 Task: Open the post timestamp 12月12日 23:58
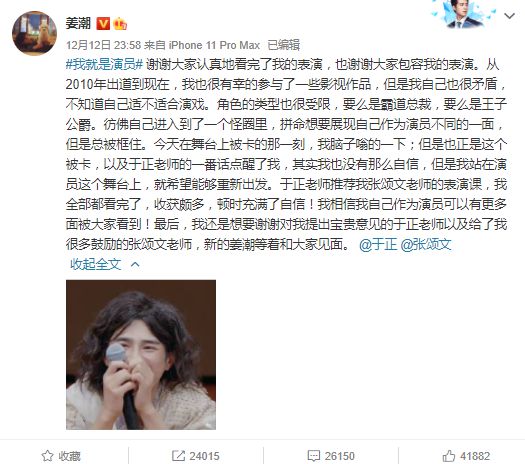(103, 45)
